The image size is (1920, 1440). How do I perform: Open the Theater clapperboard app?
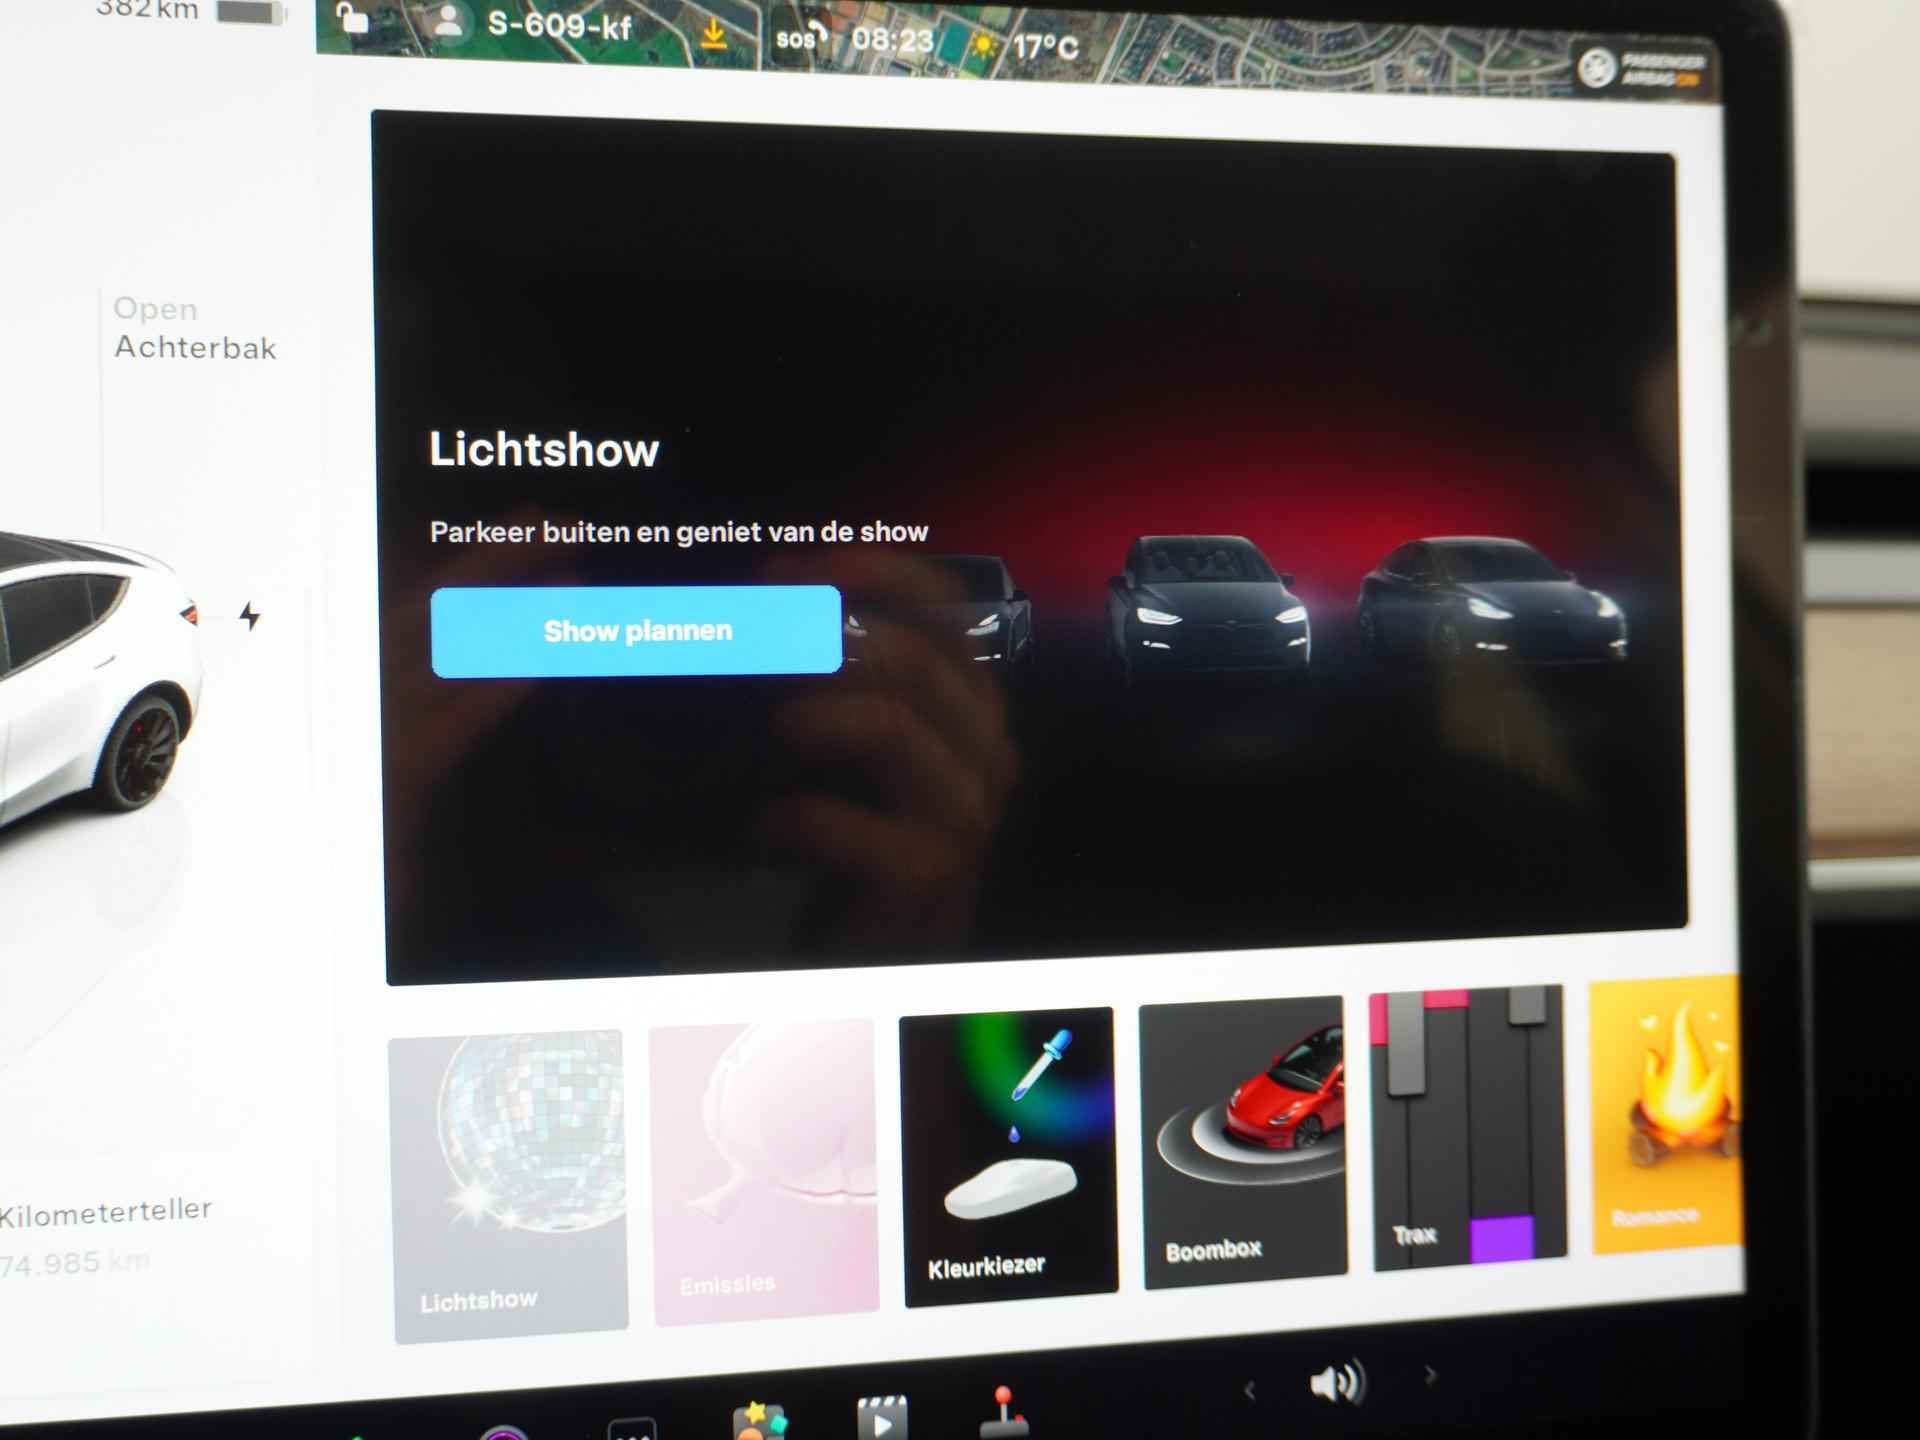coord(882,1418)
